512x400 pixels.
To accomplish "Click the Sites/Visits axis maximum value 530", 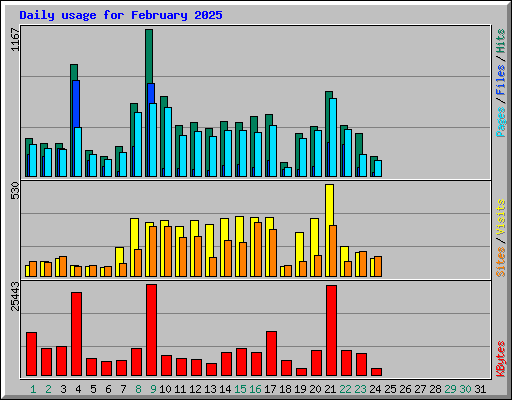I will tap(15, 191).
